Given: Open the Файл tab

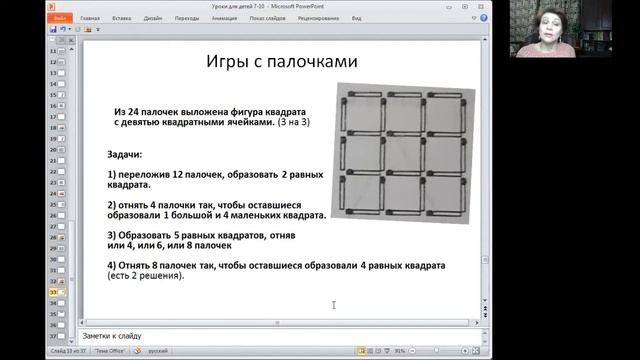Looking at the screenshot, I should pyautogui.click(x=60, y=18).
